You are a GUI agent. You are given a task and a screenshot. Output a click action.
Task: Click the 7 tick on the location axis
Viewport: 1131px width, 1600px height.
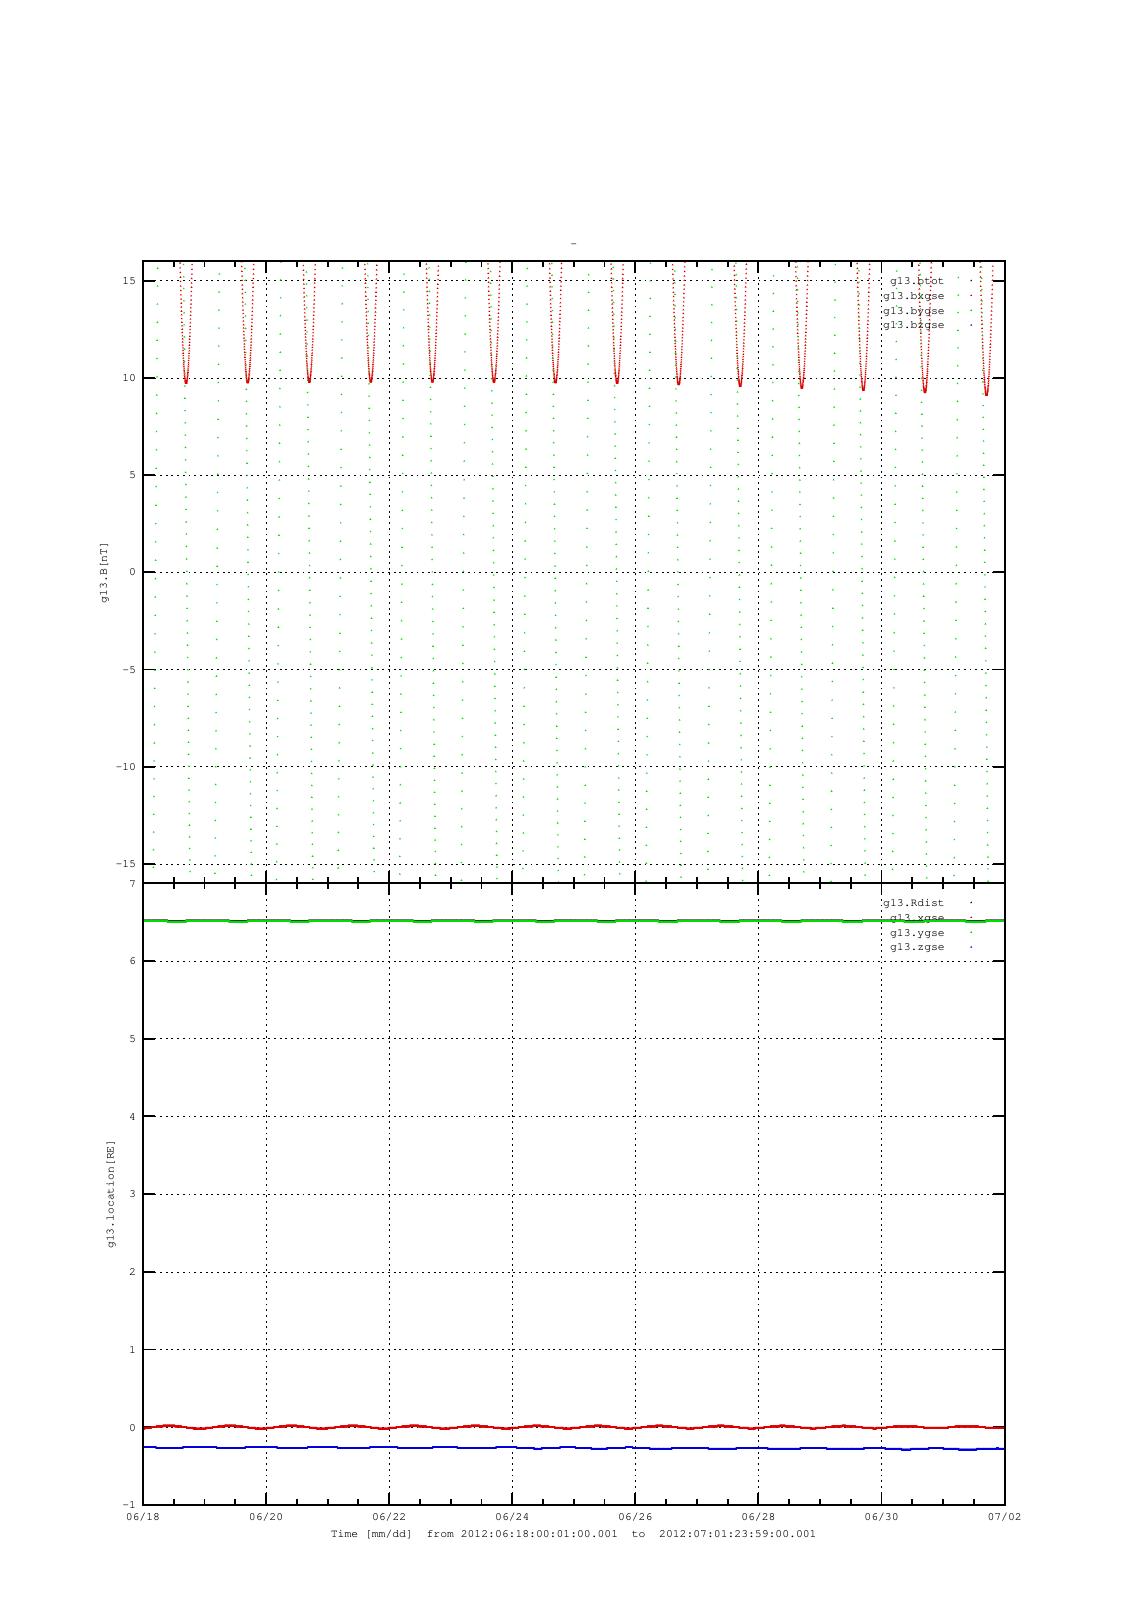point(132,884)
